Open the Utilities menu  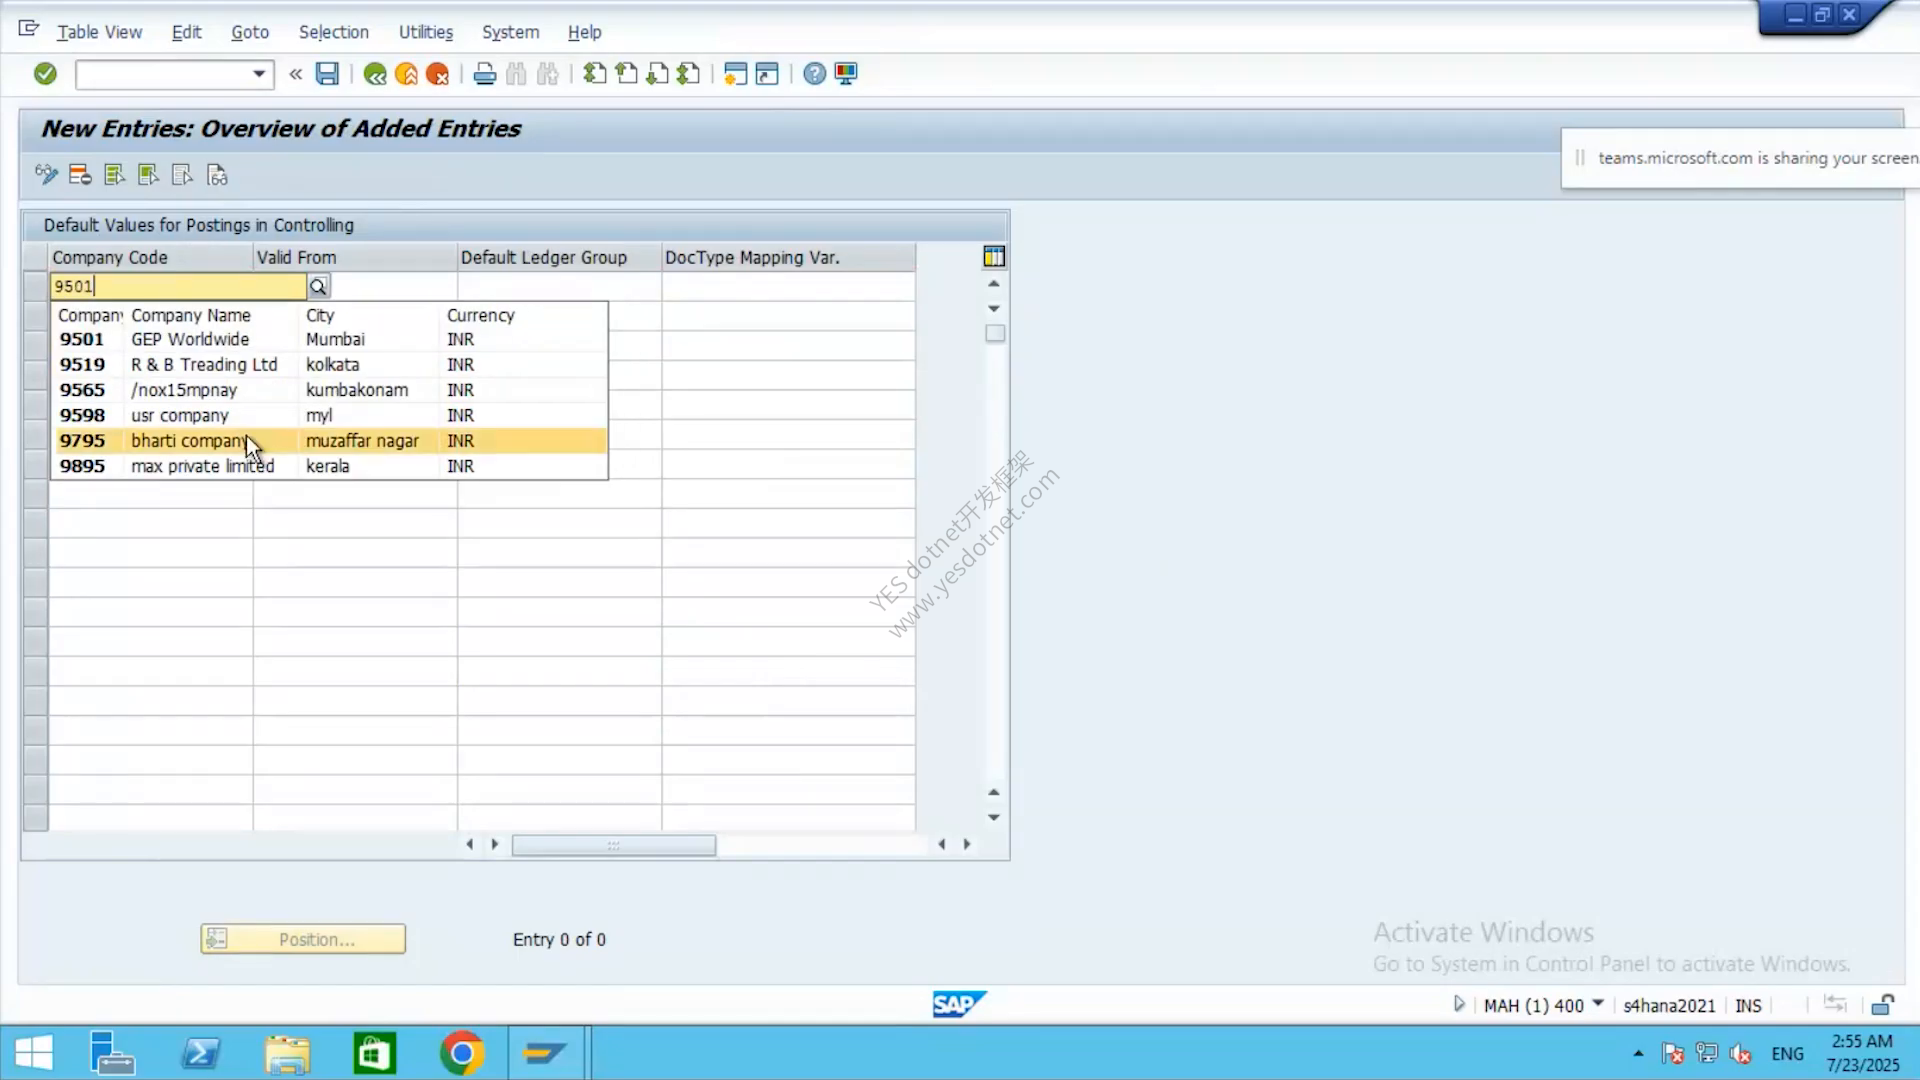(x=426, y=32)
